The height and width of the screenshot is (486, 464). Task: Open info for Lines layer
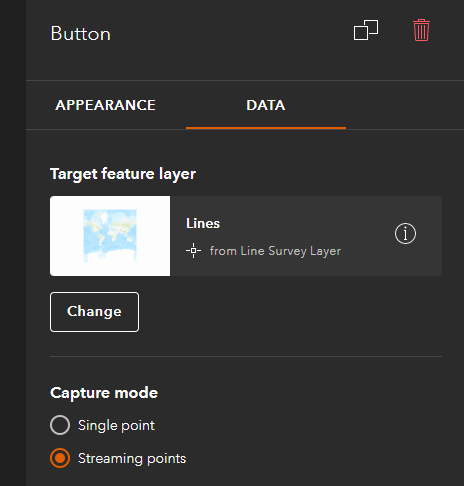pos(405,233)
